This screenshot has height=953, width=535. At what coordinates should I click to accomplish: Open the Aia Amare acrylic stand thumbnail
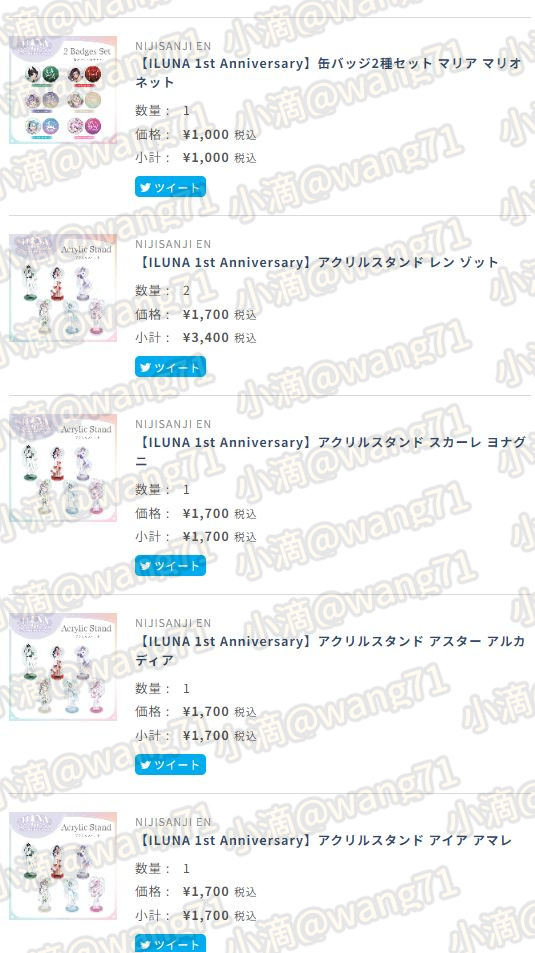63,865
